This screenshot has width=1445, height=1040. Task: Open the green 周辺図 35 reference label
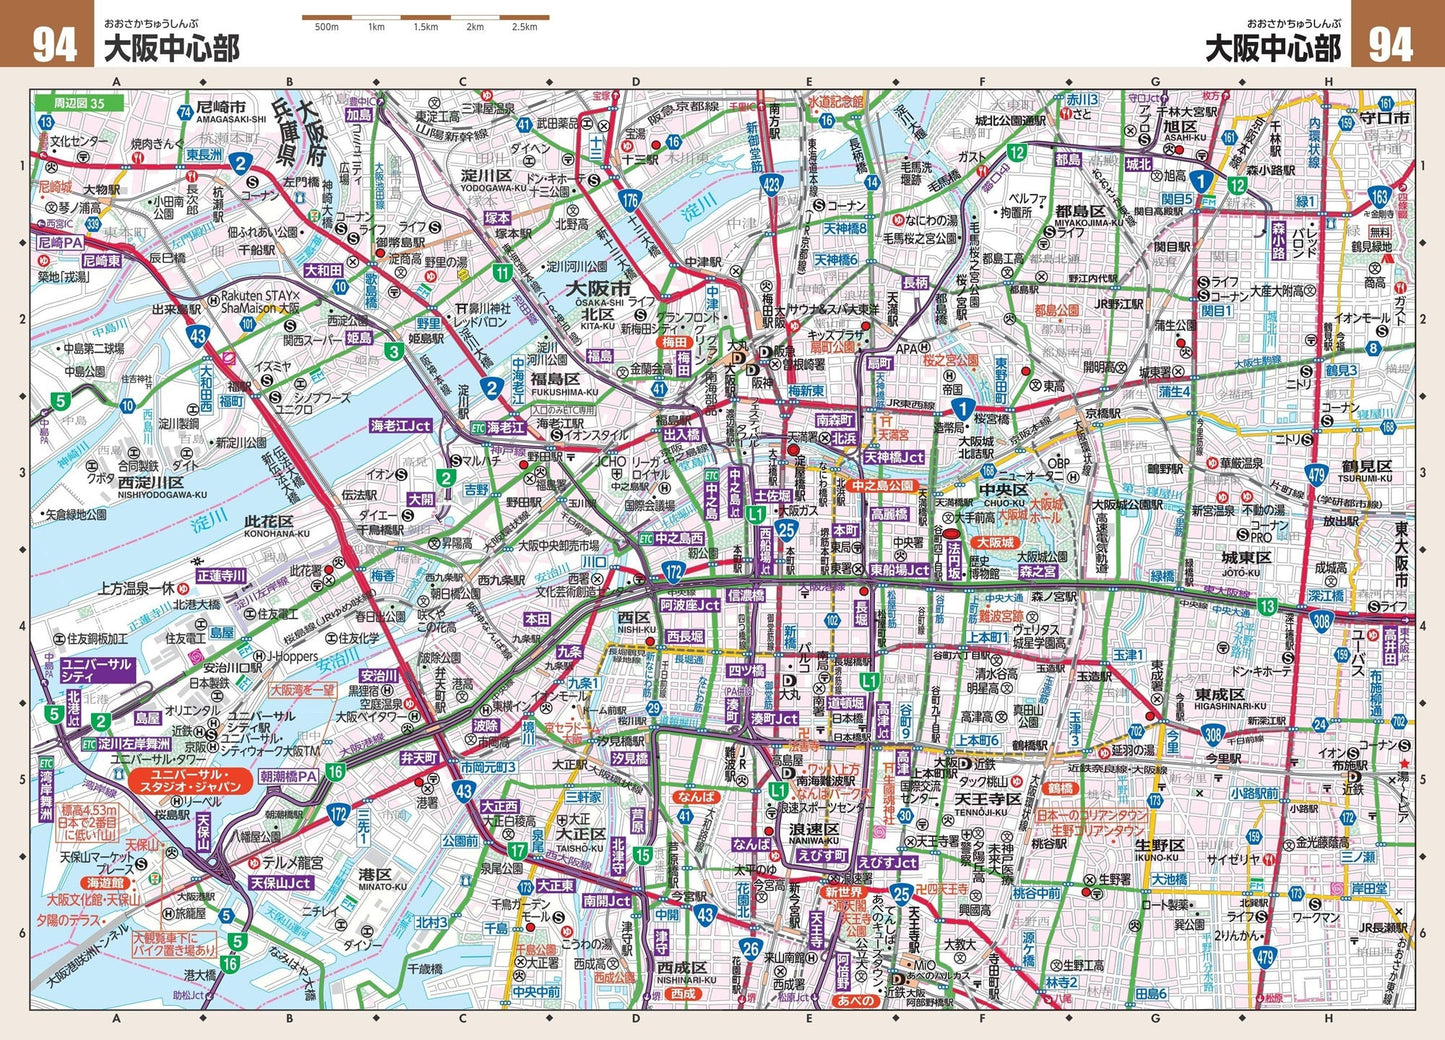78,103
